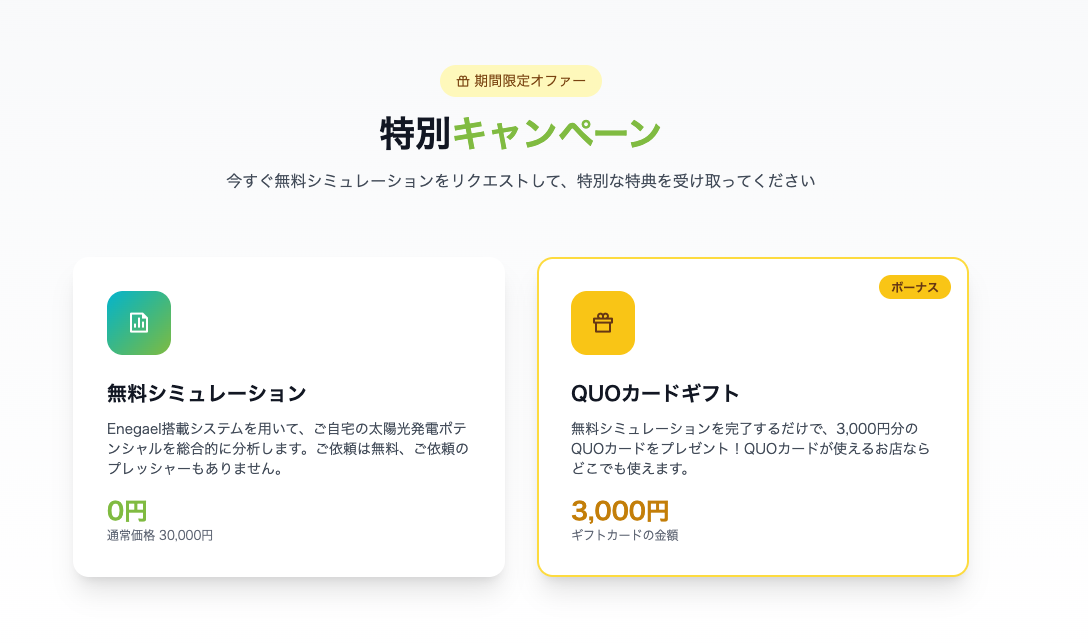Click the ボーナス label on the QUO card
This screenshot has width=1088, height=644.
click(914, 287)
